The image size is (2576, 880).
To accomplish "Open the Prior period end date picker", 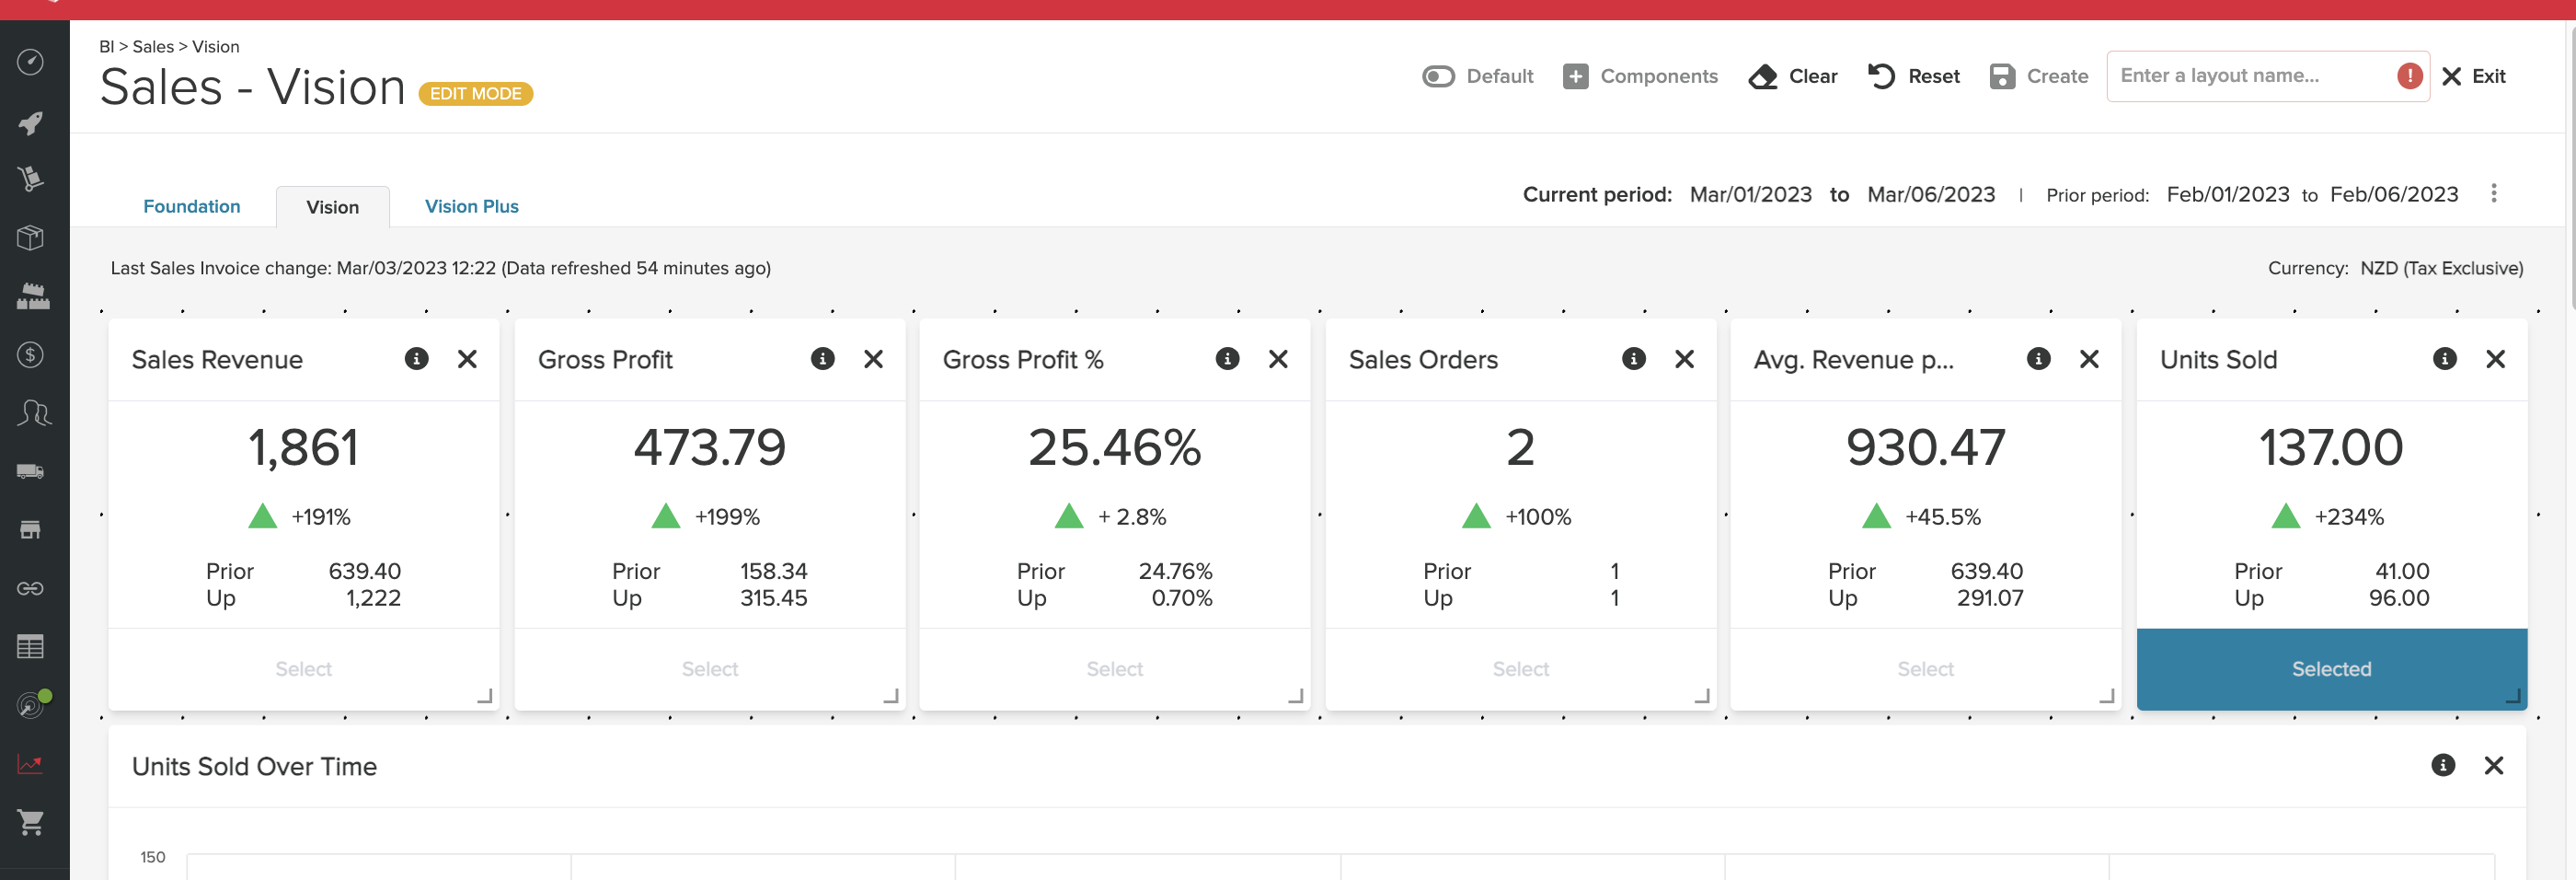I will [x=2394, y=194].
